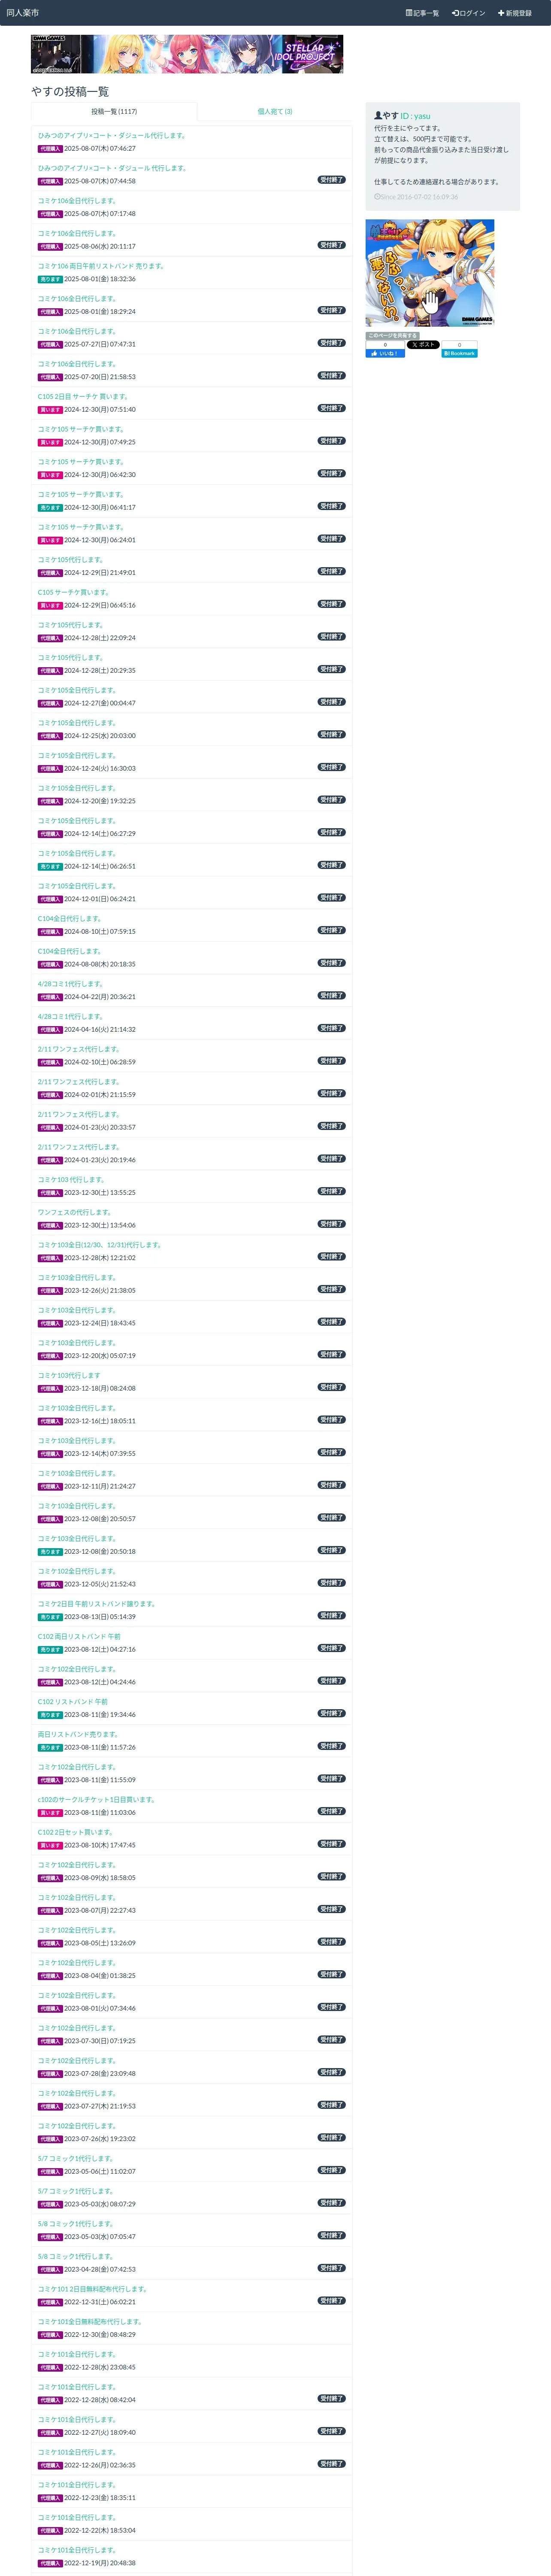
Task: Click the DMM Games sidebar ad image
Action: pos(430,273)
